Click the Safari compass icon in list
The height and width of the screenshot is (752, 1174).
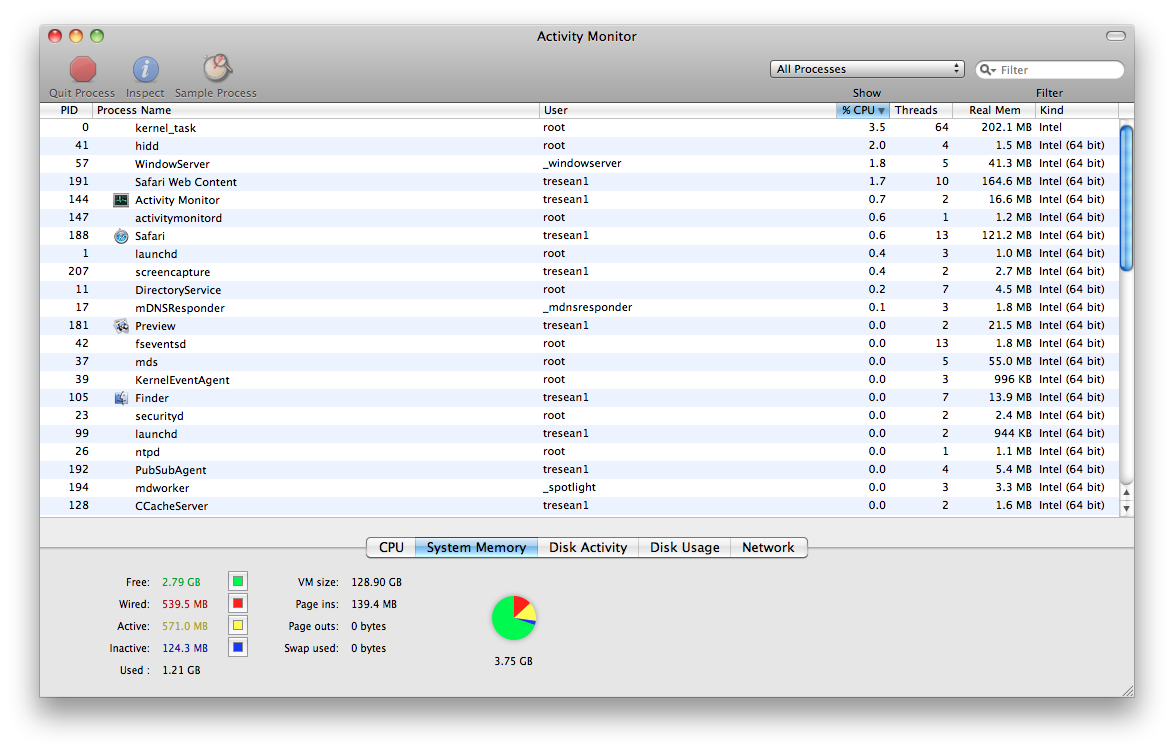pyautogui.click(x=121, y=236)
